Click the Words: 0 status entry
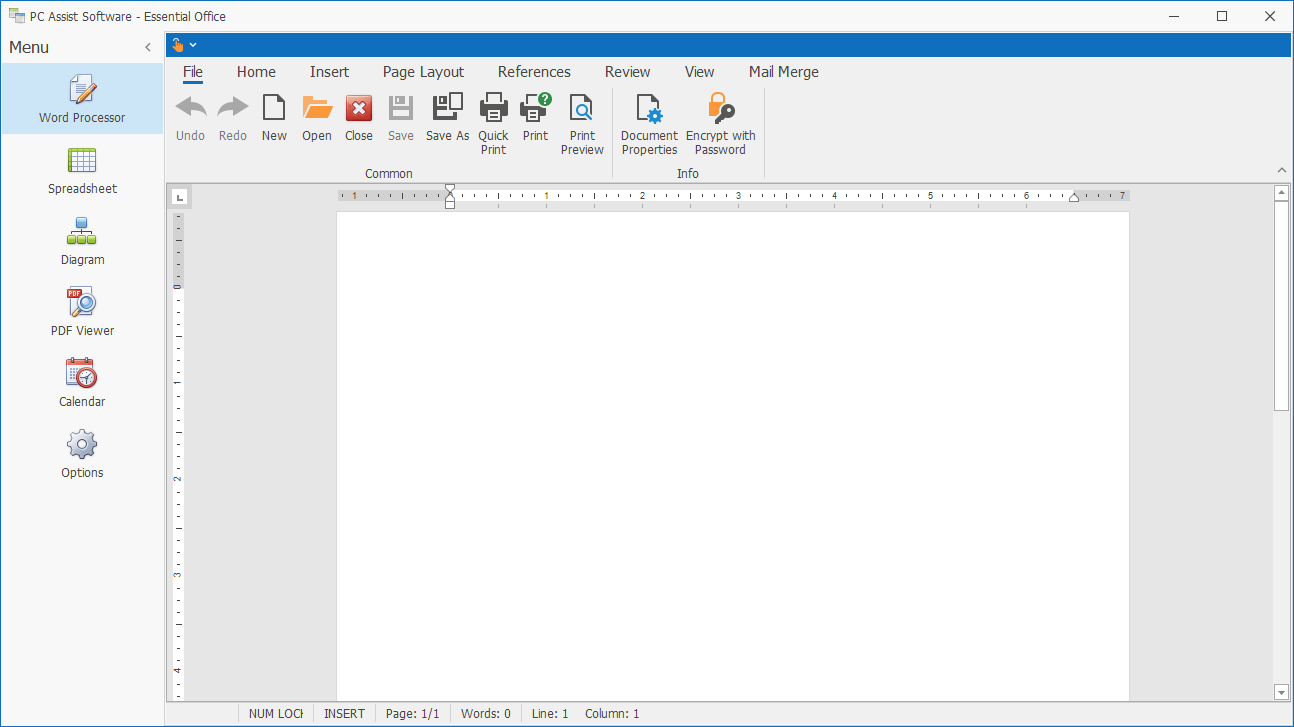 (x=485, y=714)
